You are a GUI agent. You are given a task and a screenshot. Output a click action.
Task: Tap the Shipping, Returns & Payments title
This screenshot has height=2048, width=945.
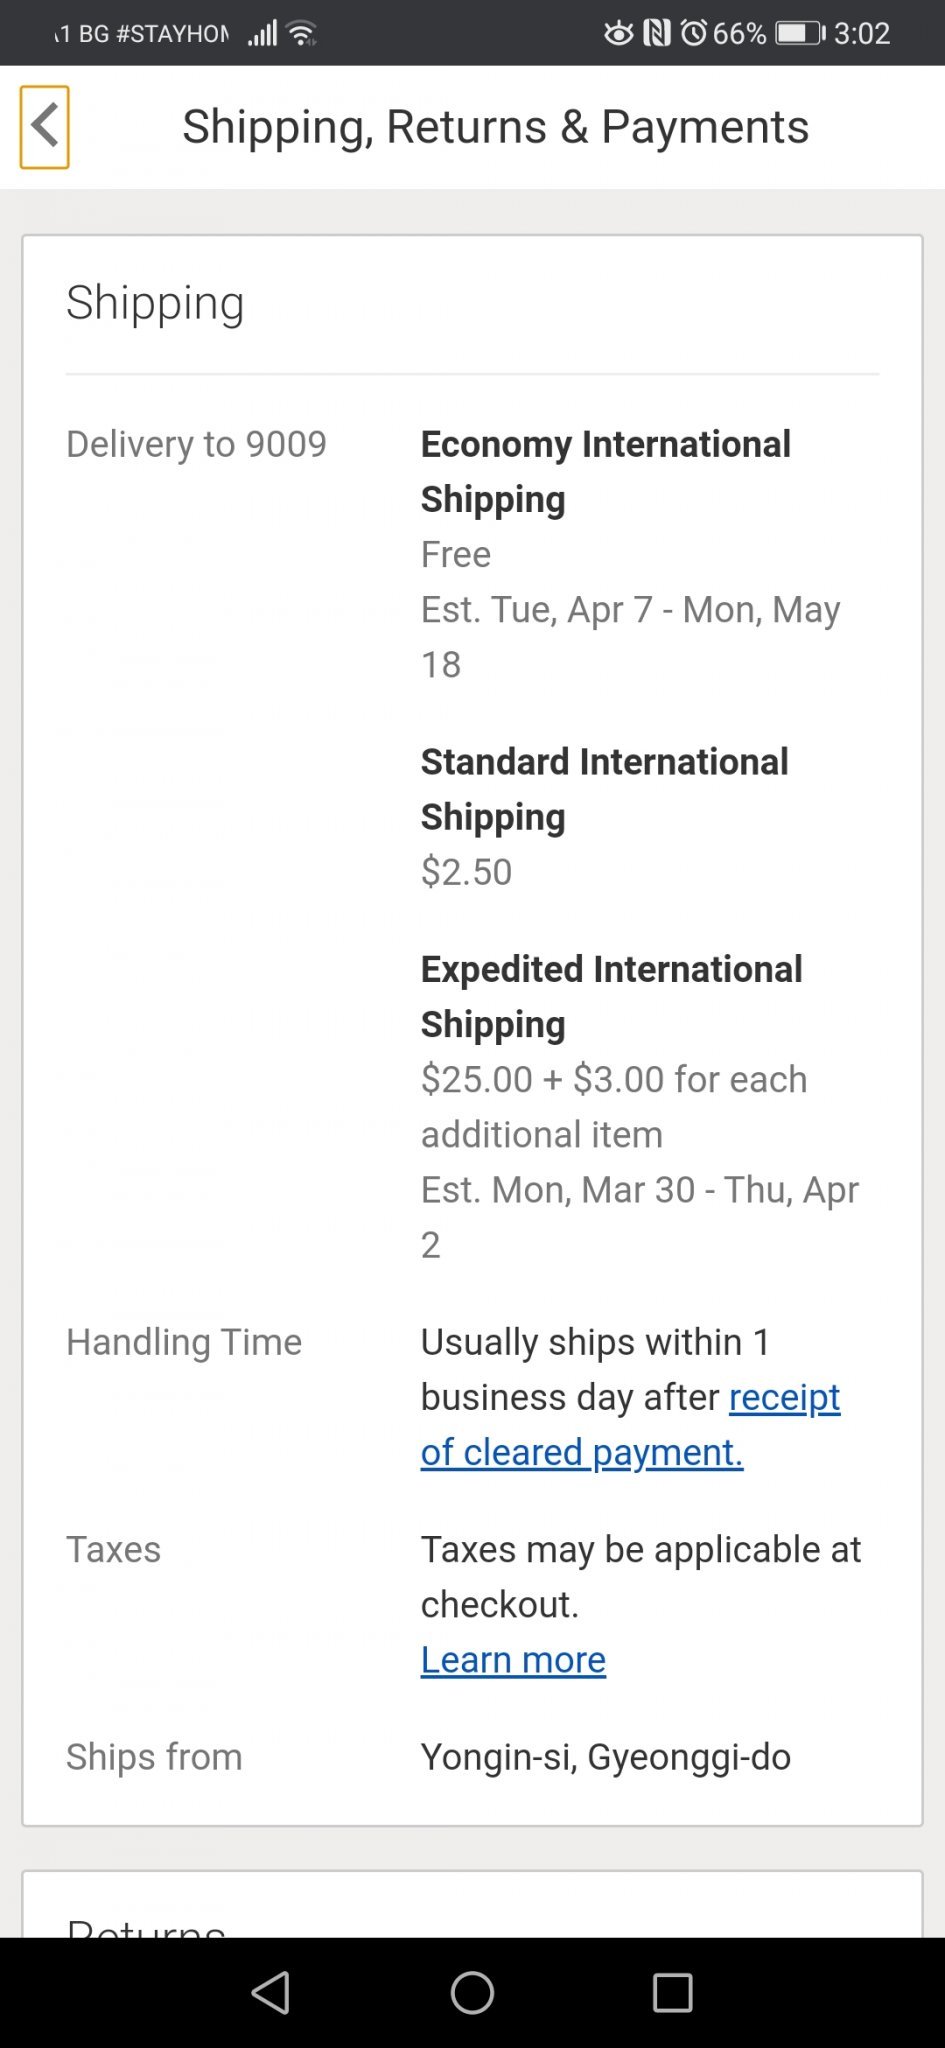point(495,127)
